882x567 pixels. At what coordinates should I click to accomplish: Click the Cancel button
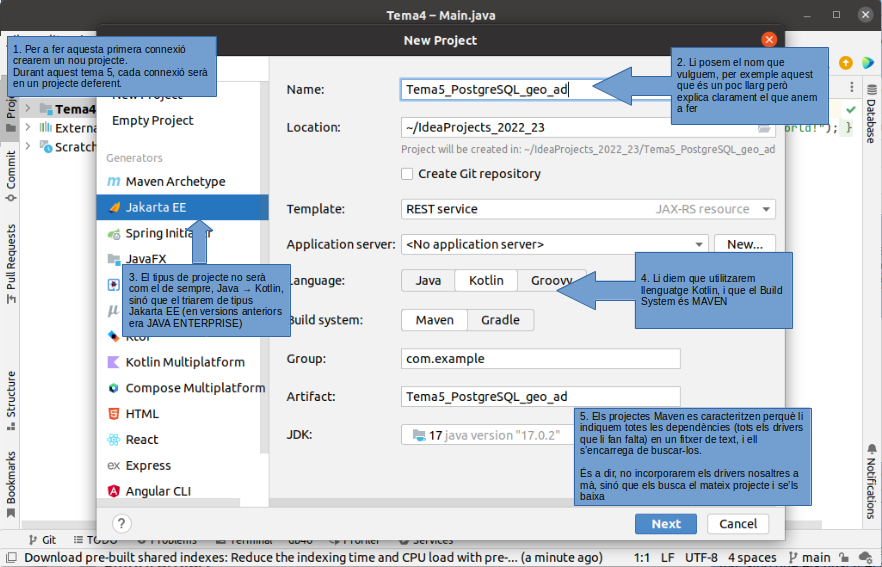point(738,524)
